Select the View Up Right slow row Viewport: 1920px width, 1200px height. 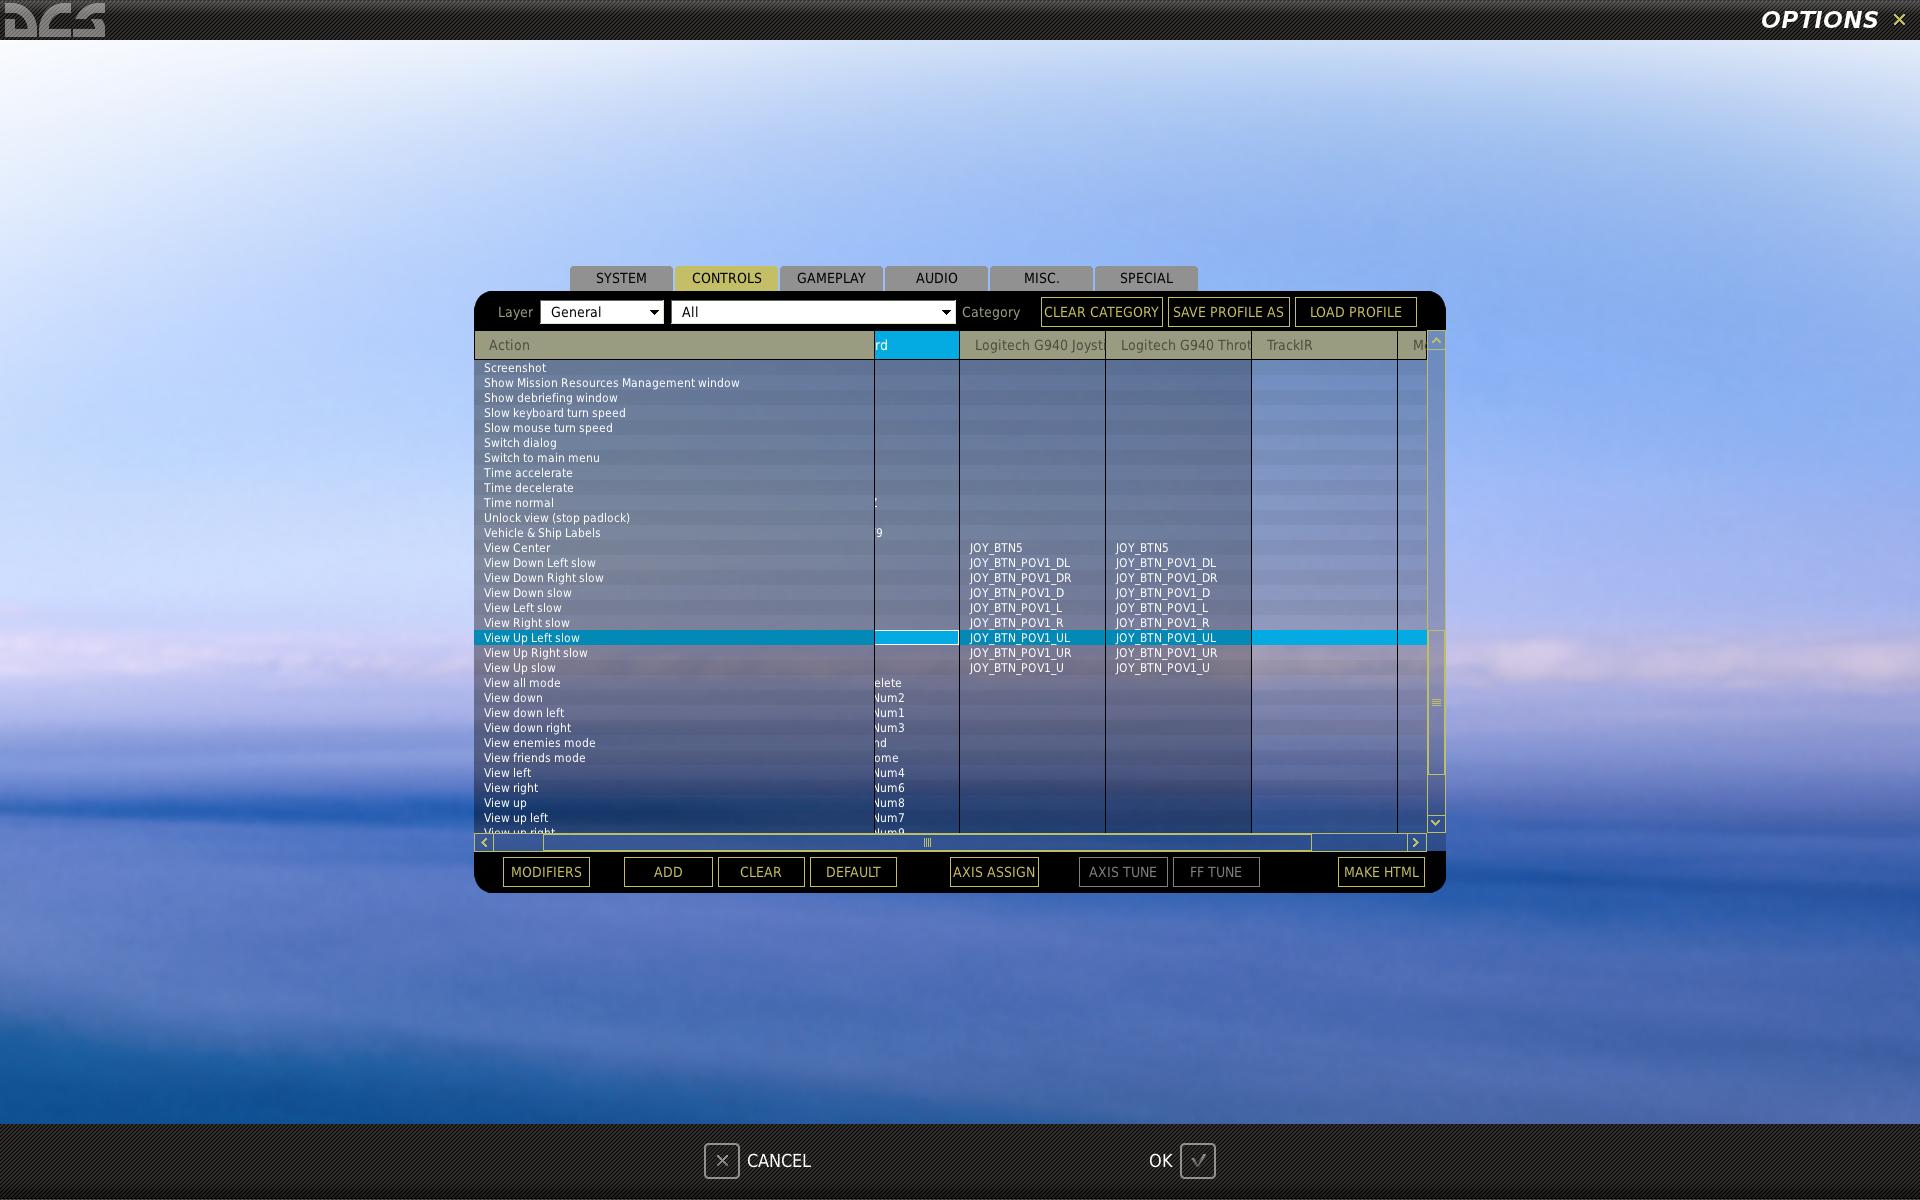[x=674, y=653]
